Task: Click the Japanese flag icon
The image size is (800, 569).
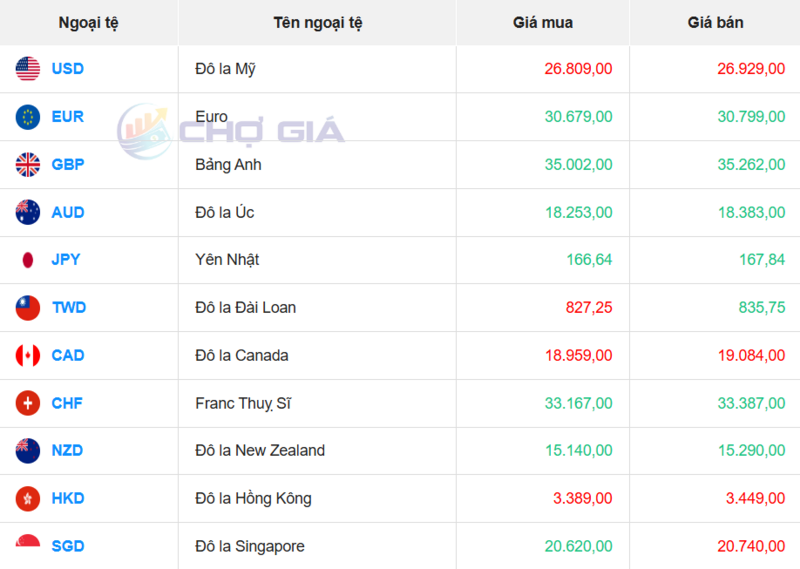Action: pos(28,260)
